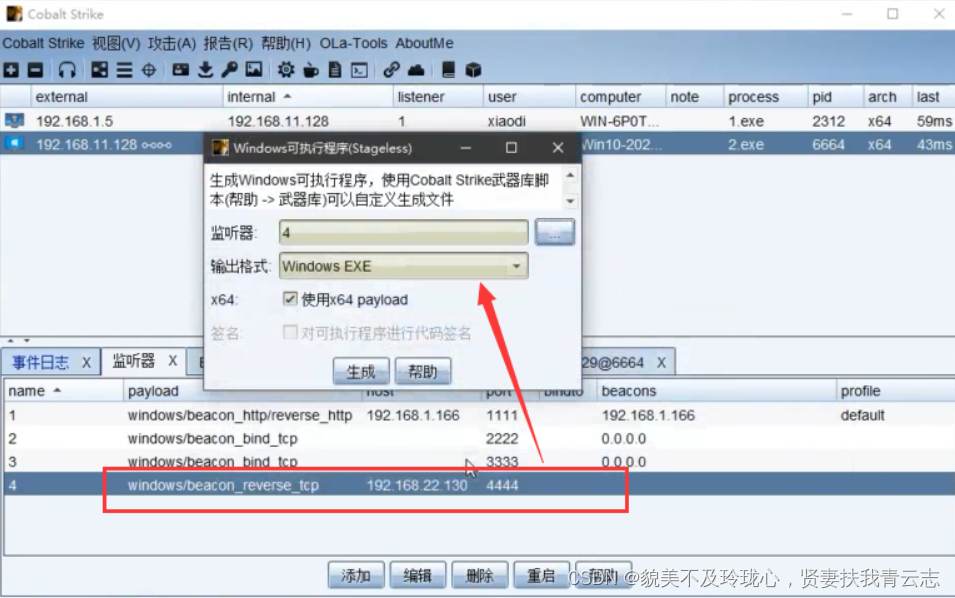955x598 pixels.
Task: Open the Cobalt Strike menu
Action: [x=43, y=43]
